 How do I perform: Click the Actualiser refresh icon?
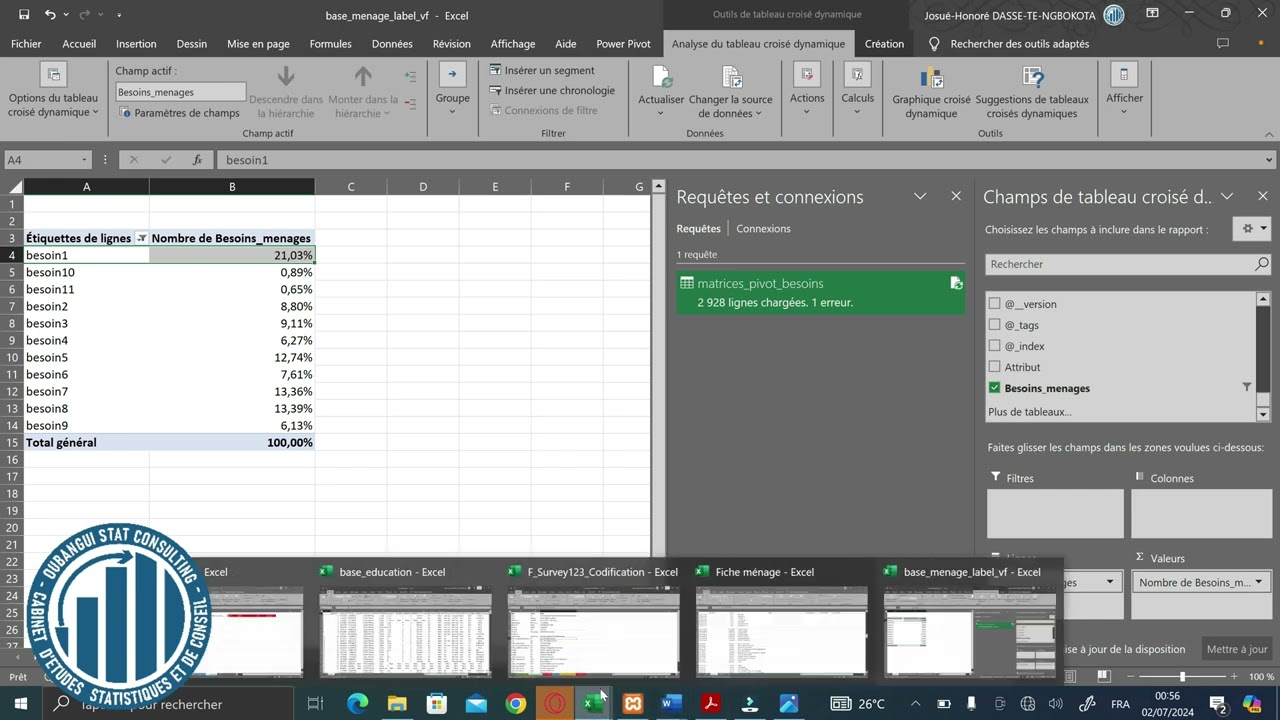(661, 78)
